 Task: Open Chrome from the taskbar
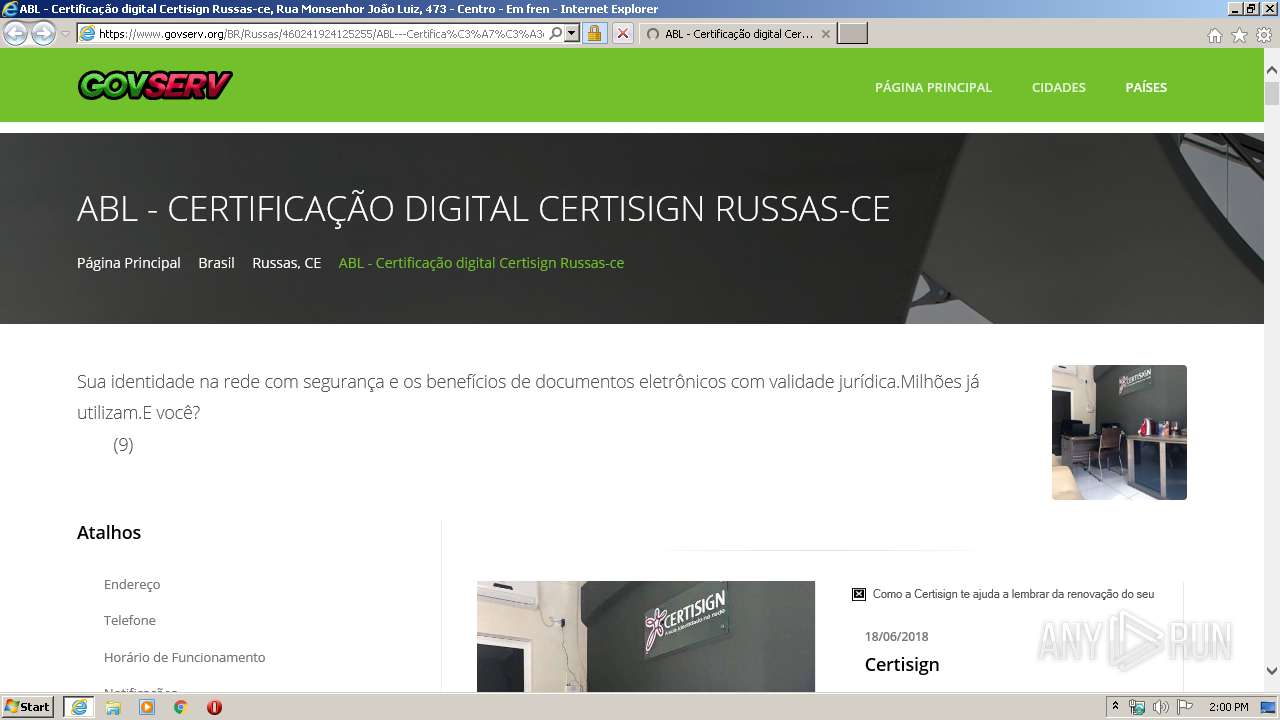(x=180, y=707)
